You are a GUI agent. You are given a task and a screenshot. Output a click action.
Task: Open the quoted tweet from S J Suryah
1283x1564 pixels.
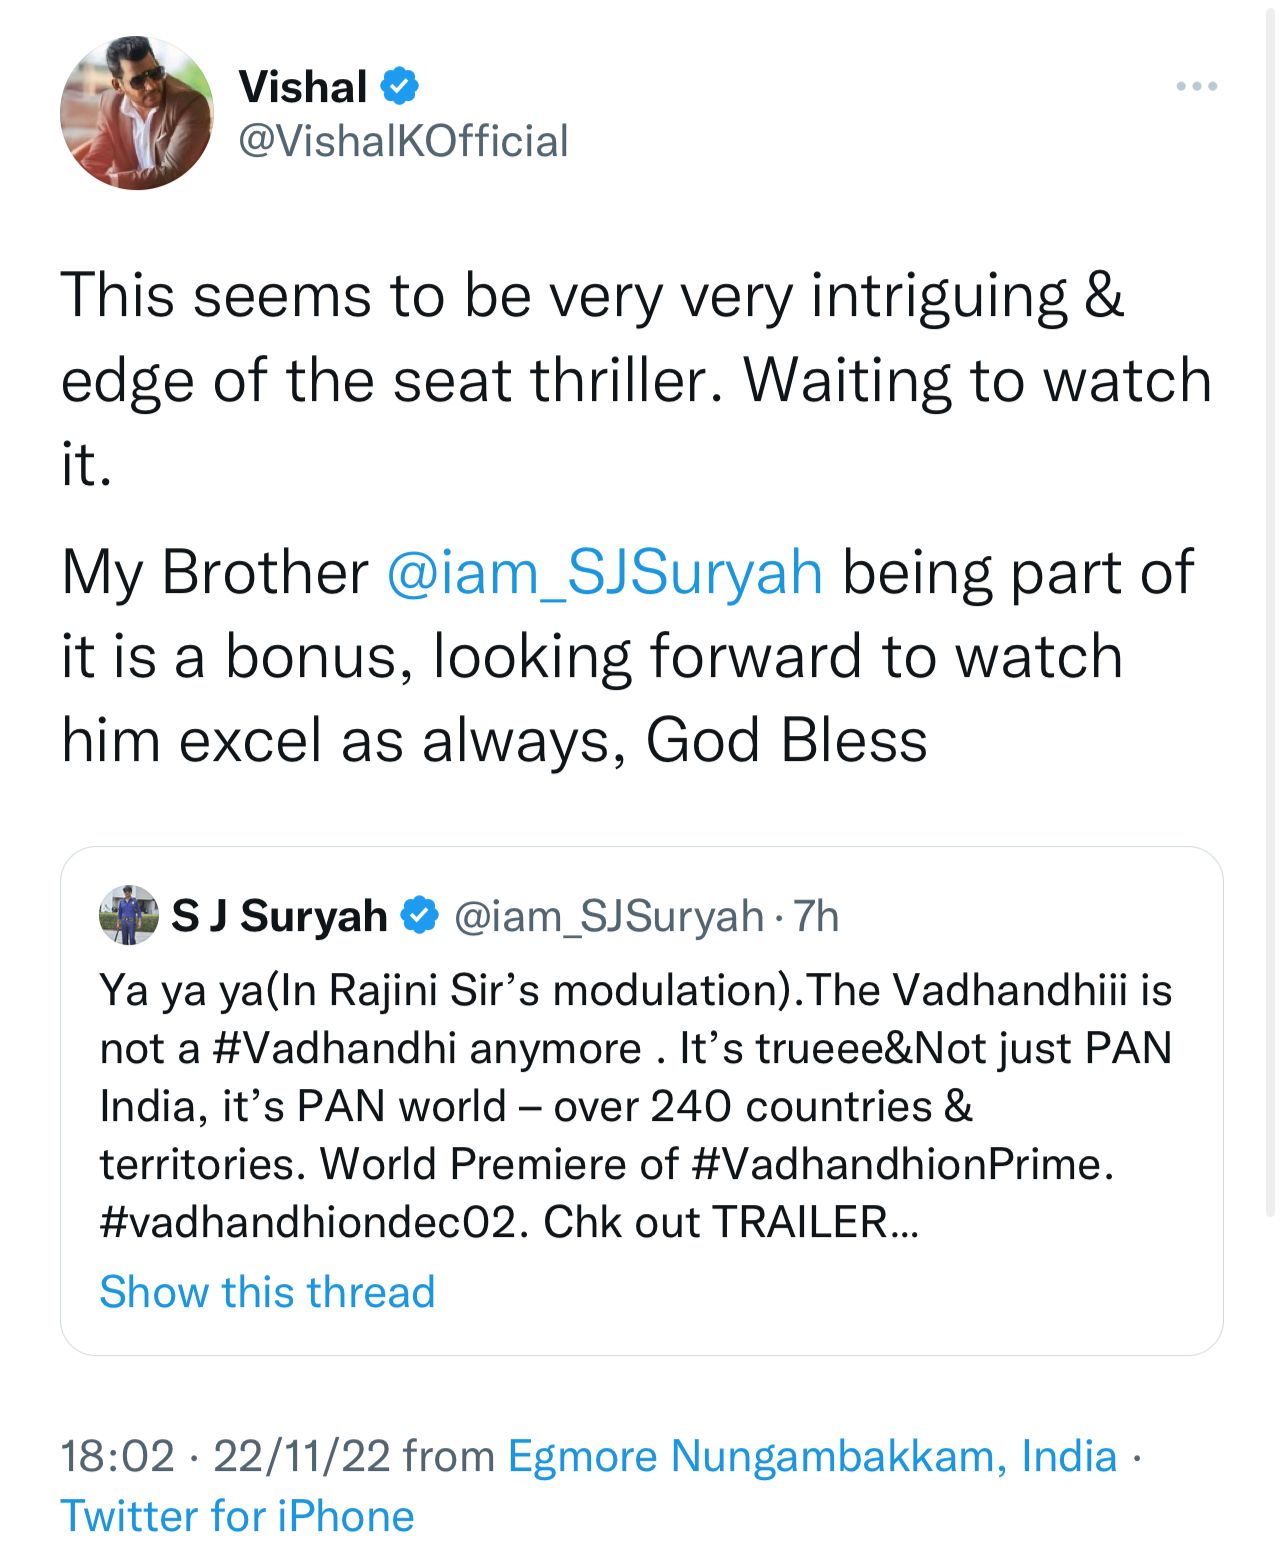pyautogui.click(x=640, y=1100)
